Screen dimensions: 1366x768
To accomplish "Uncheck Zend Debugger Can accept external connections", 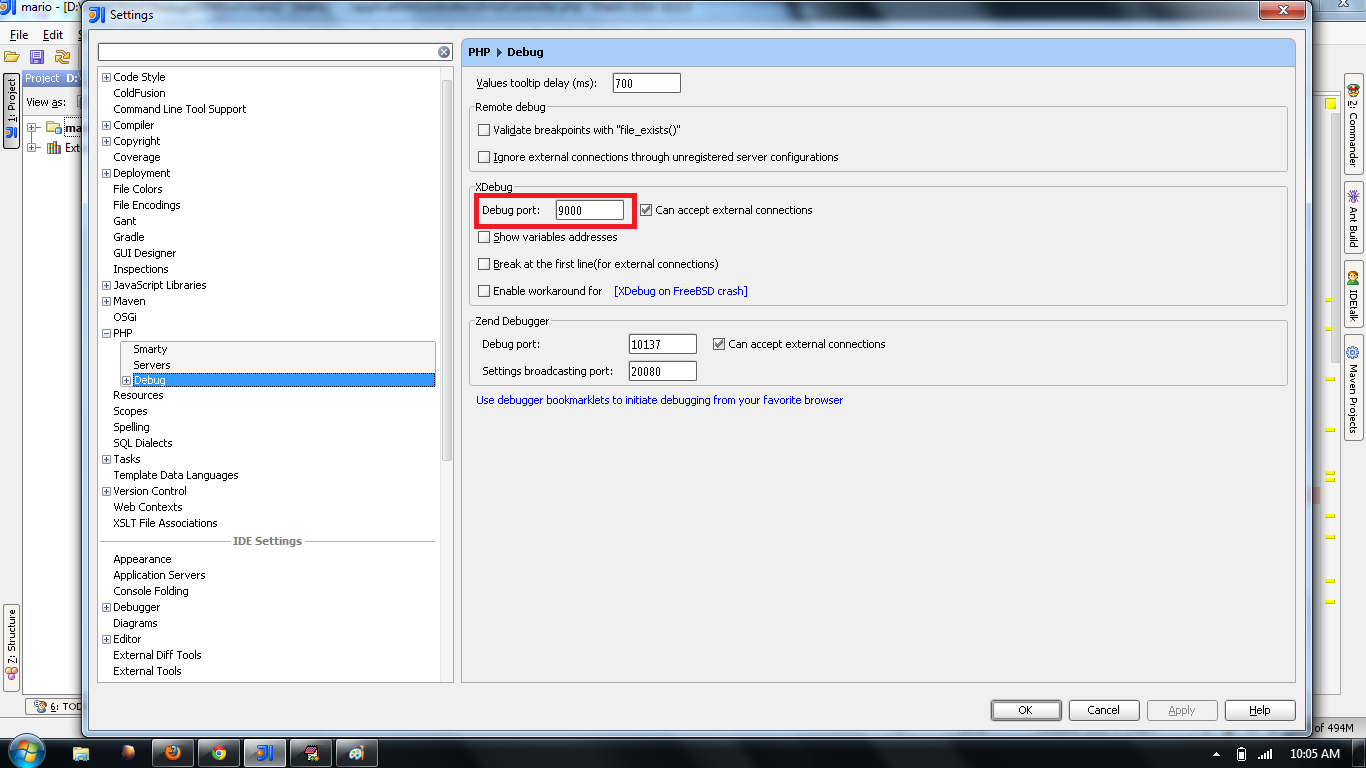I will pyautogui.click(x=719, y=344).
